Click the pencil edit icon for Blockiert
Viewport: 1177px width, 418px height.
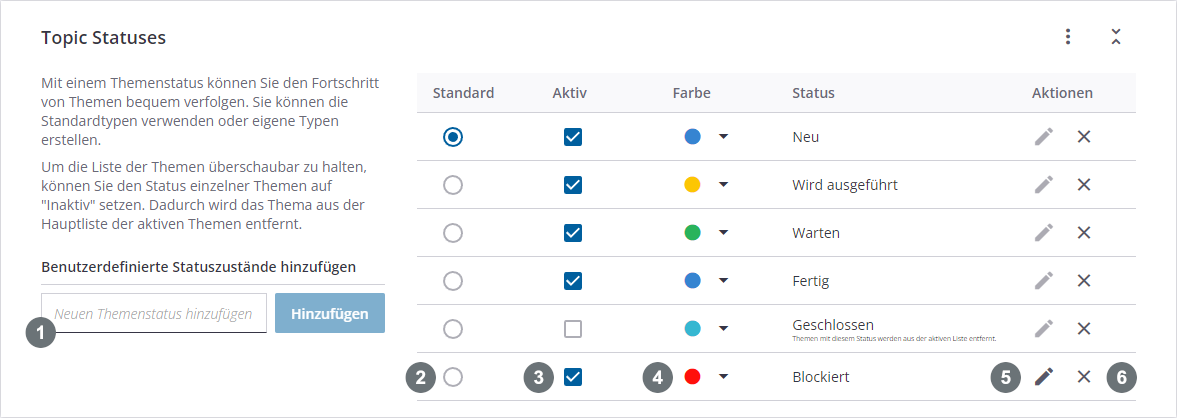click(1044, 377)
